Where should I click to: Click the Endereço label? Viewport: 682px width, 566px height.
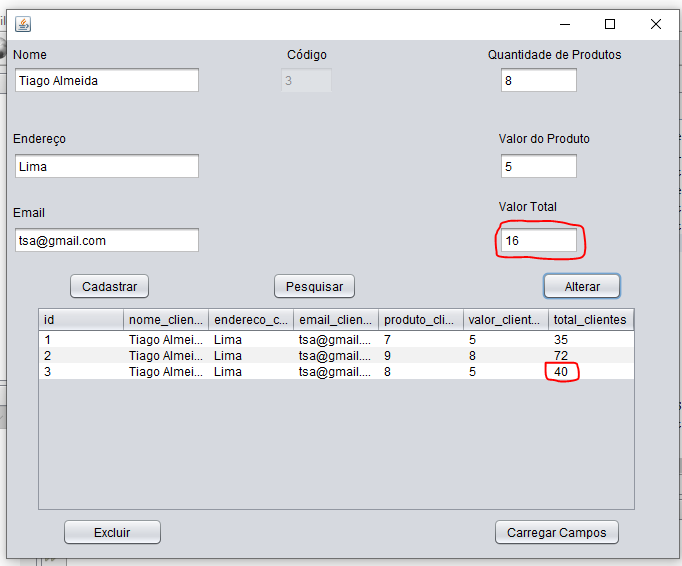click(39, 139)
